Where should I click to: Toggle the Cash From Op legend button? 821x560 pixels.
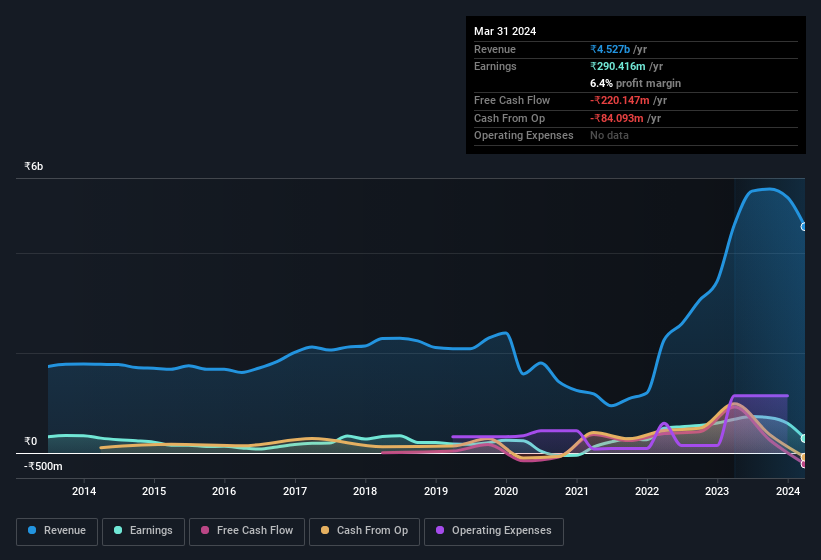364,531
